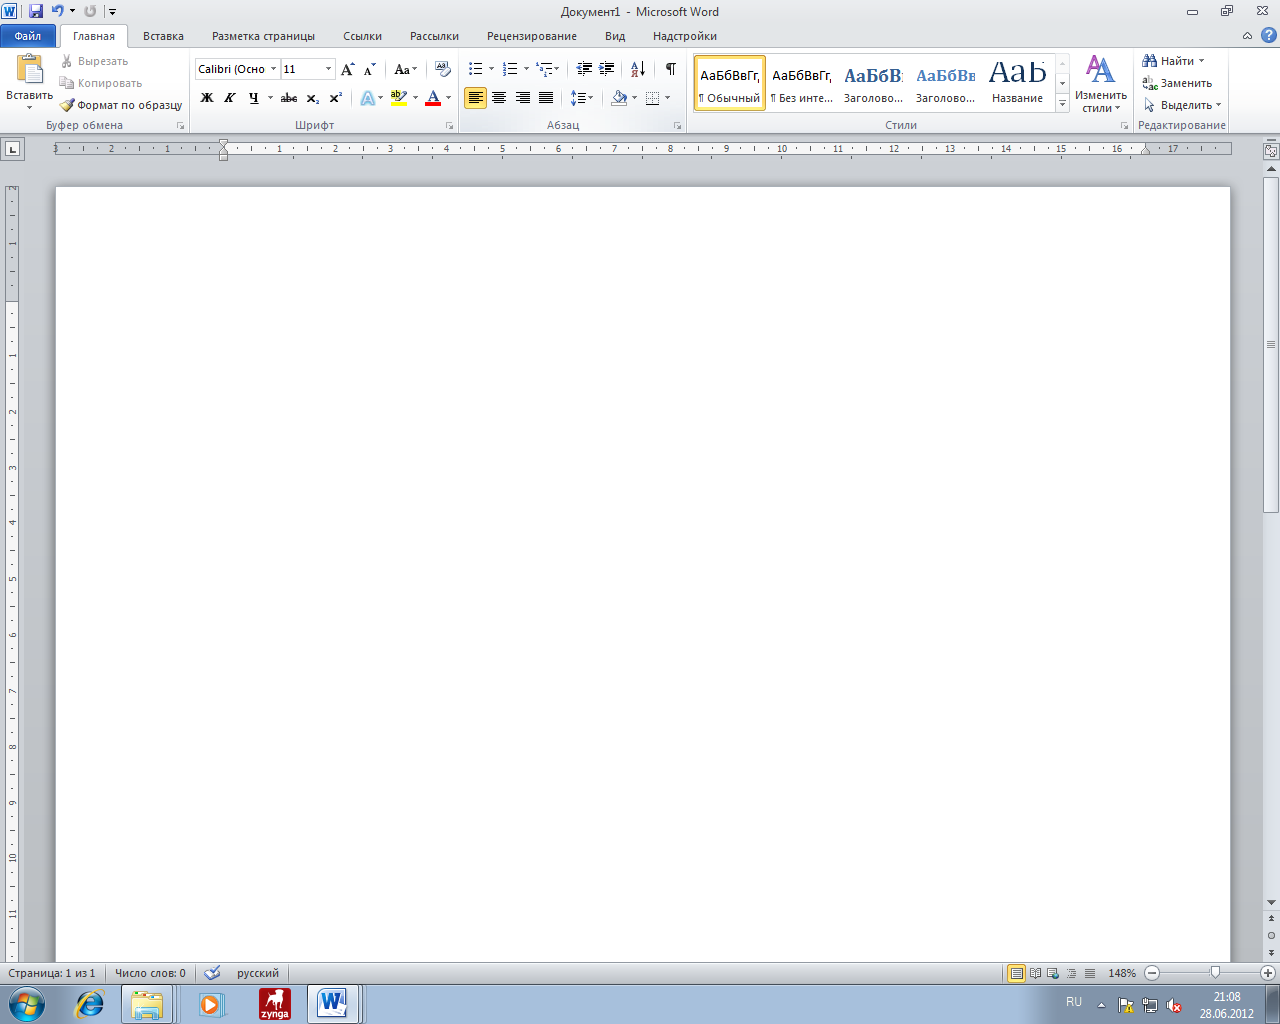Image resolution: width=1280 pixels, height=1024 pixels.
Task: Click the Shrink Font icon
Action: click(369, 69)
